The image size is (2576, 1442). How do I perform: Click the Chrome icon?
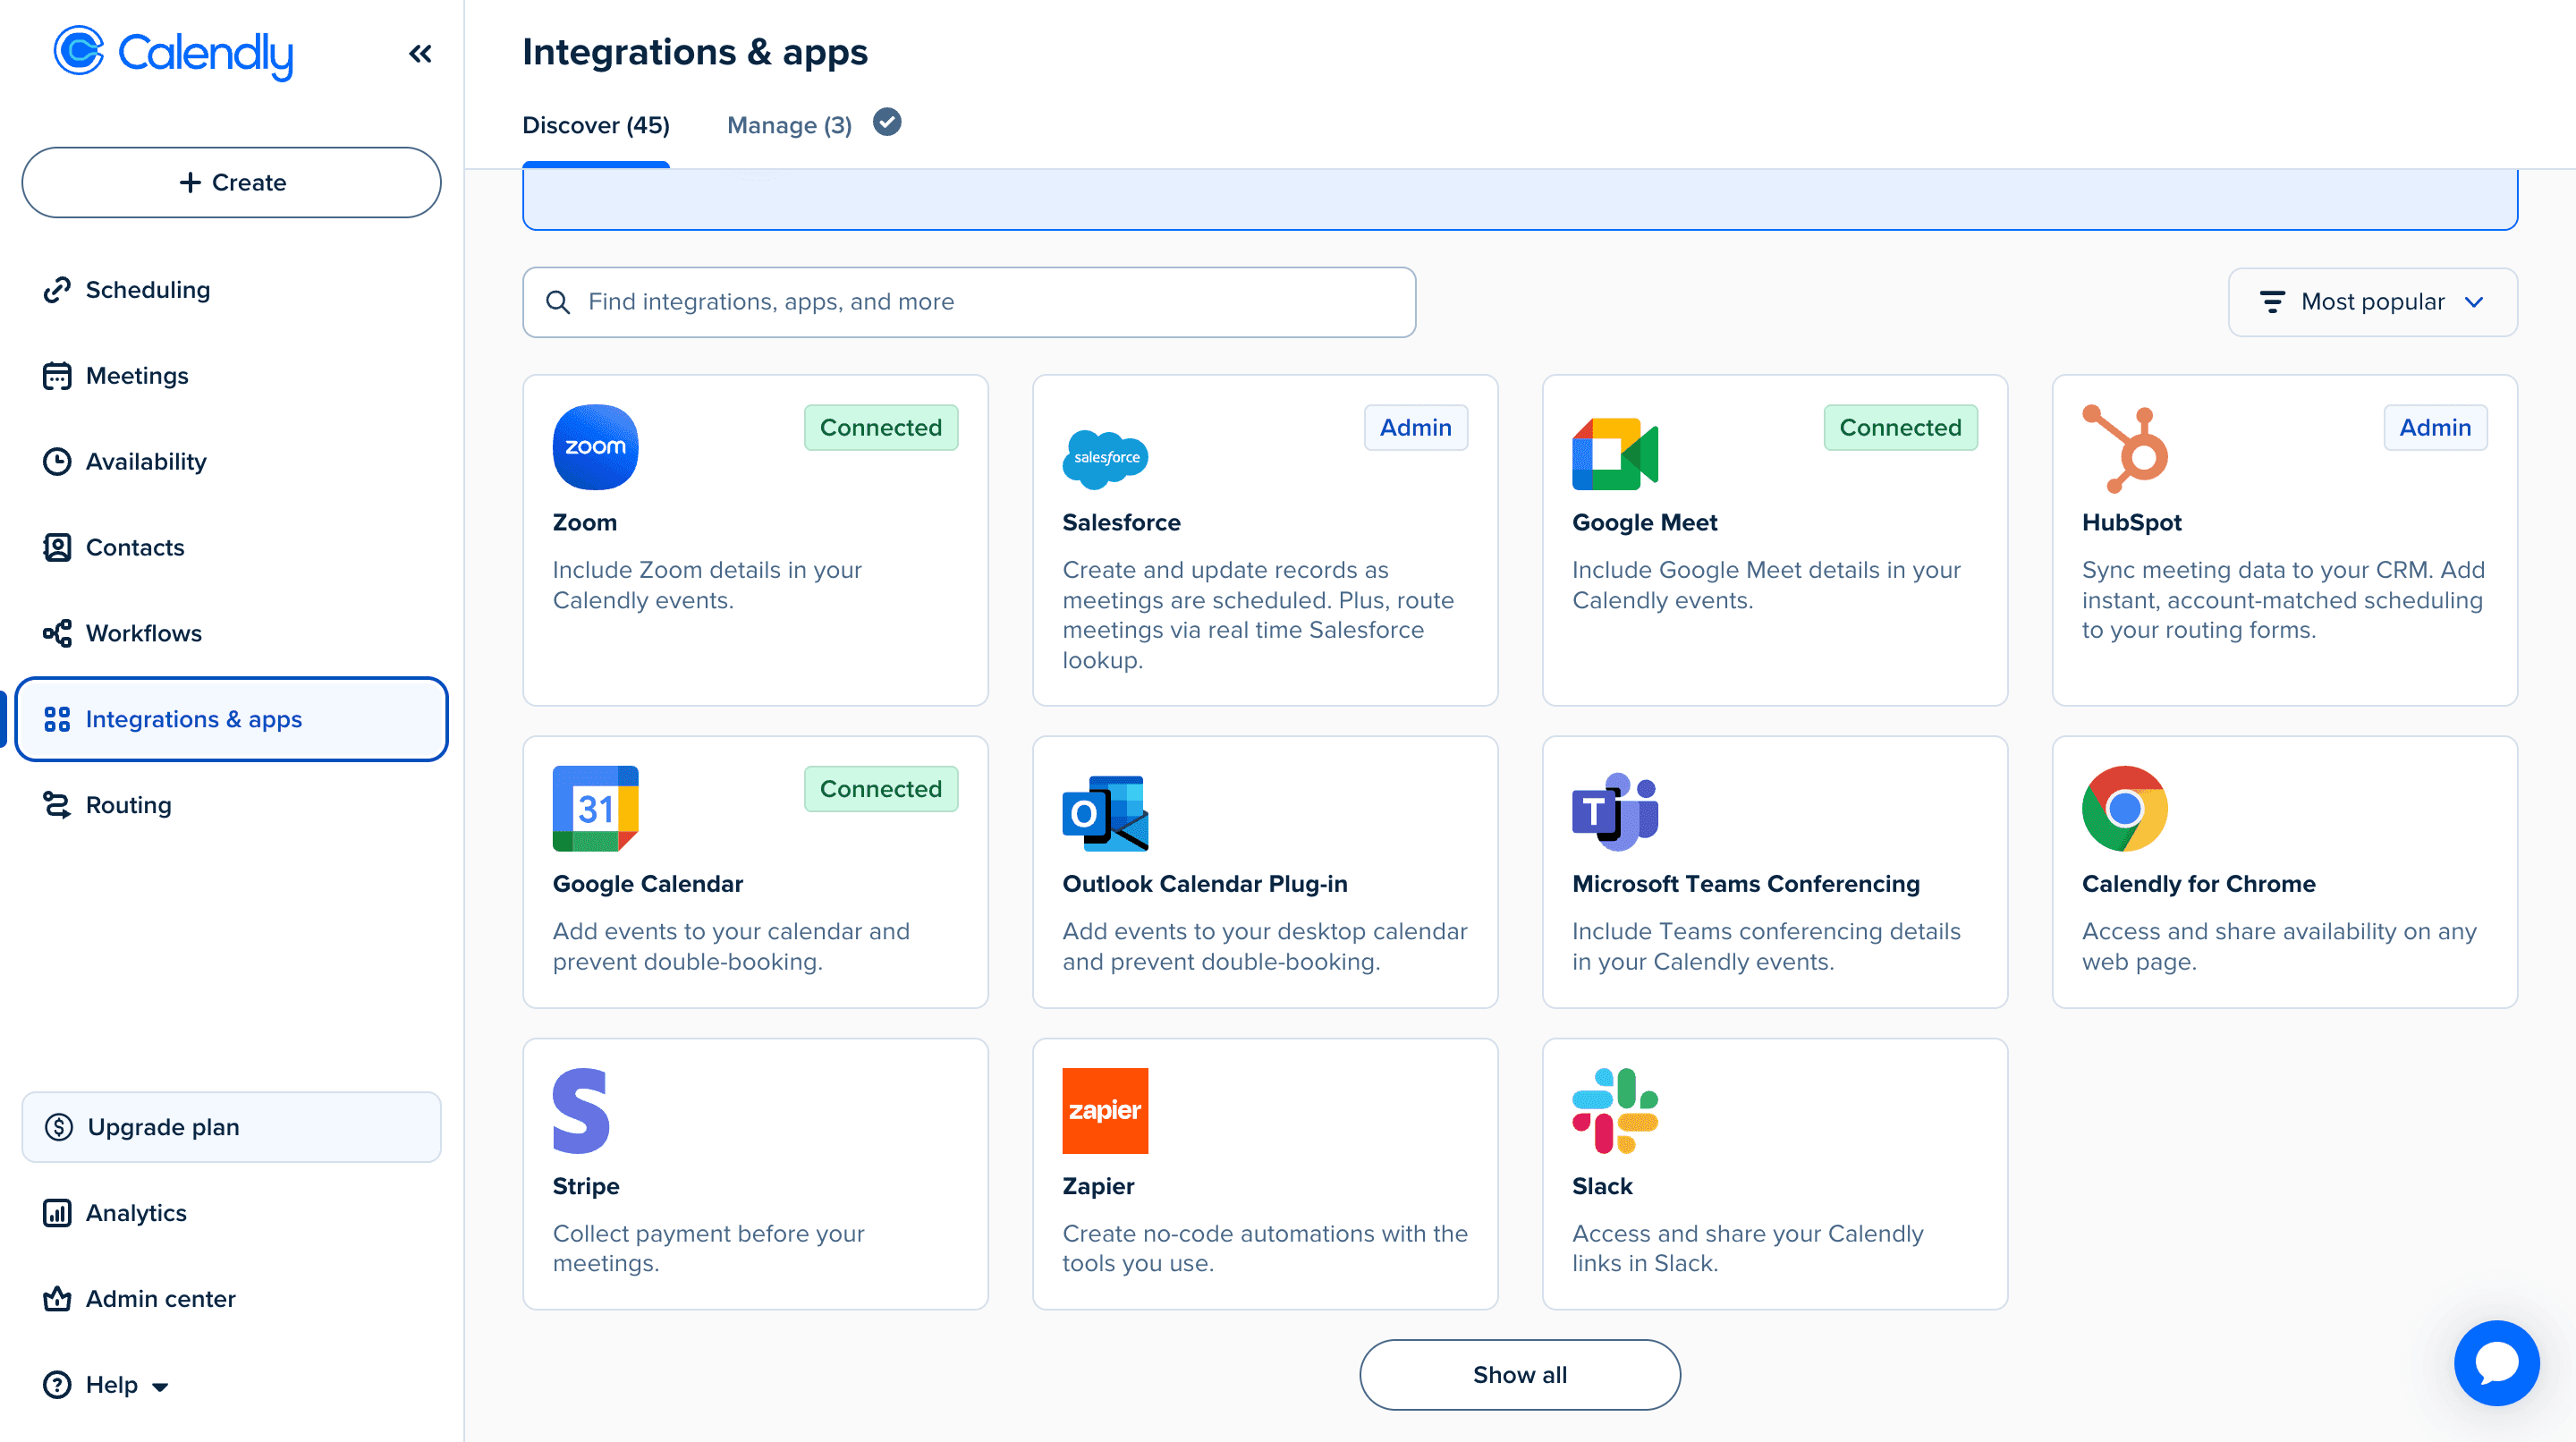click(2125, 809)
